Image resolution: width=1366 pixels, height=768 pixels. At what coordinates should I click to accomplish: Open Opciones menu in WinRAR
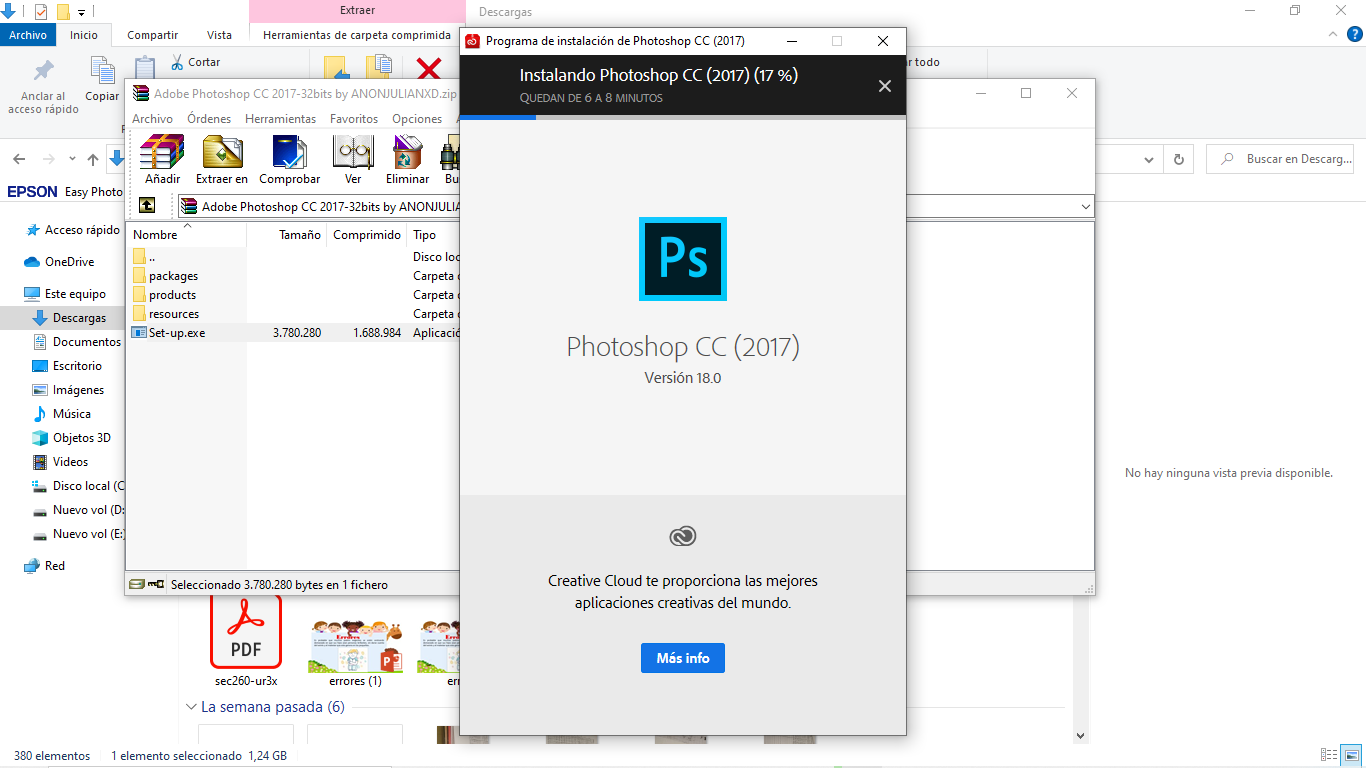coord(417,118)
